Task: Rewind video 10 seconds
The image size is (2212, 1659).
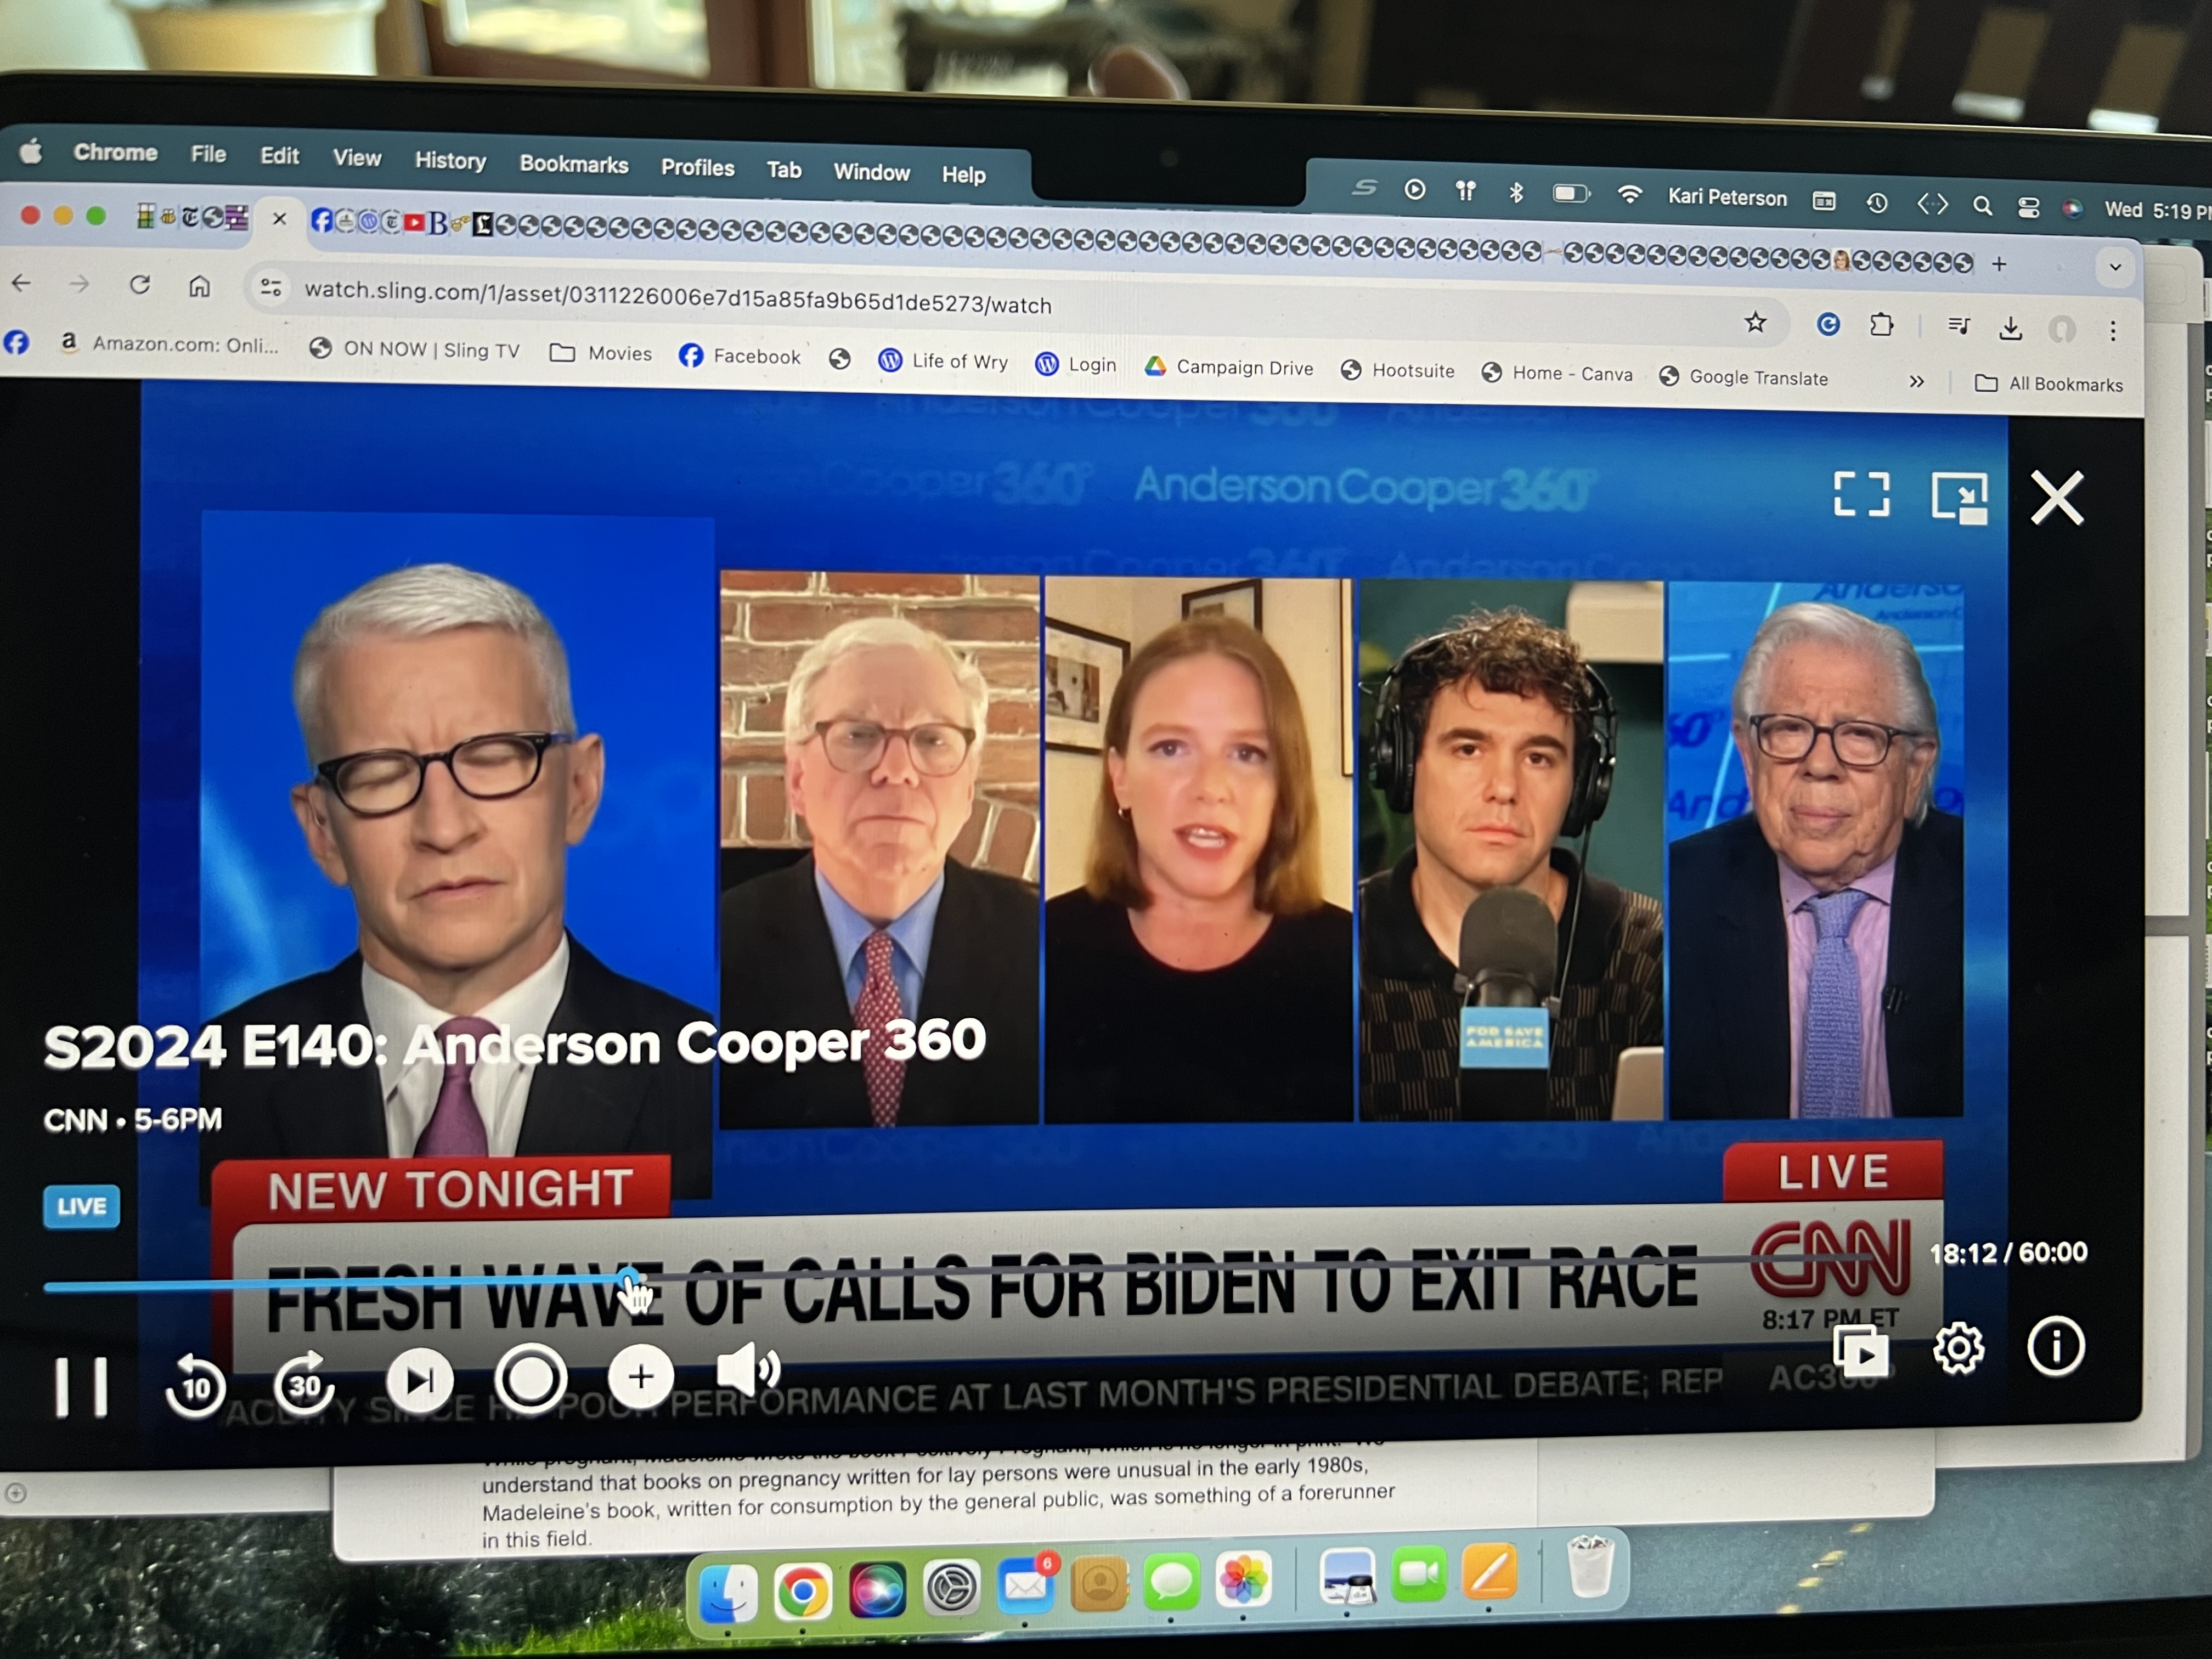Action: pos(195,1386)
